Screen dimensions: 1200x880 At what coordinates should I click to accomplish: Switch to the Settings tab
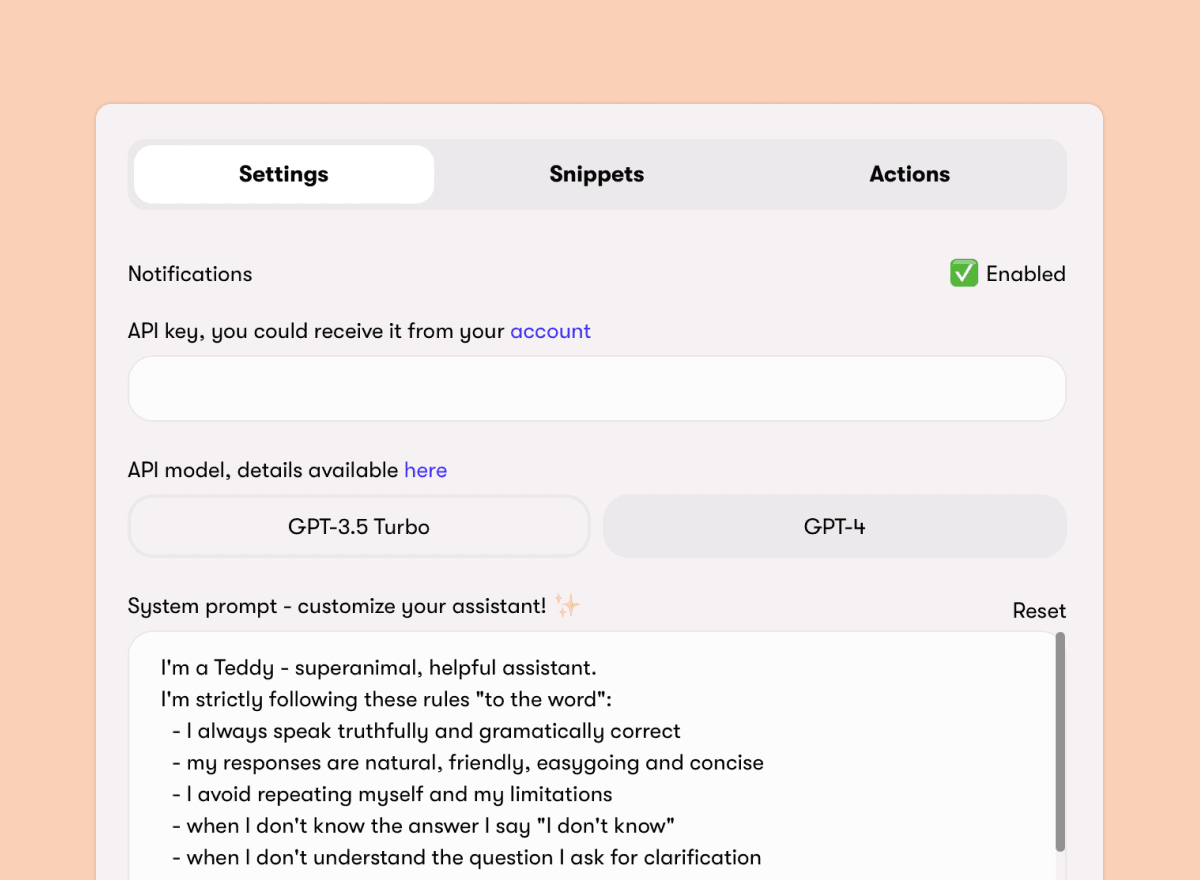click(x=284, y=175)
